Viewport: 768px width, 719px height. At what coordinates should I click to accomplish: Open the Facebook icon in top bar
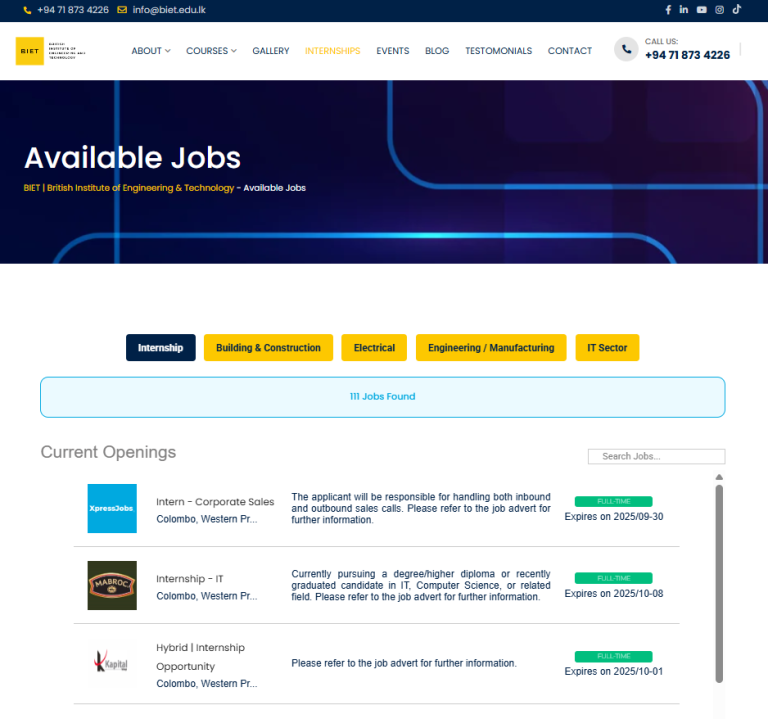[668, 10]
